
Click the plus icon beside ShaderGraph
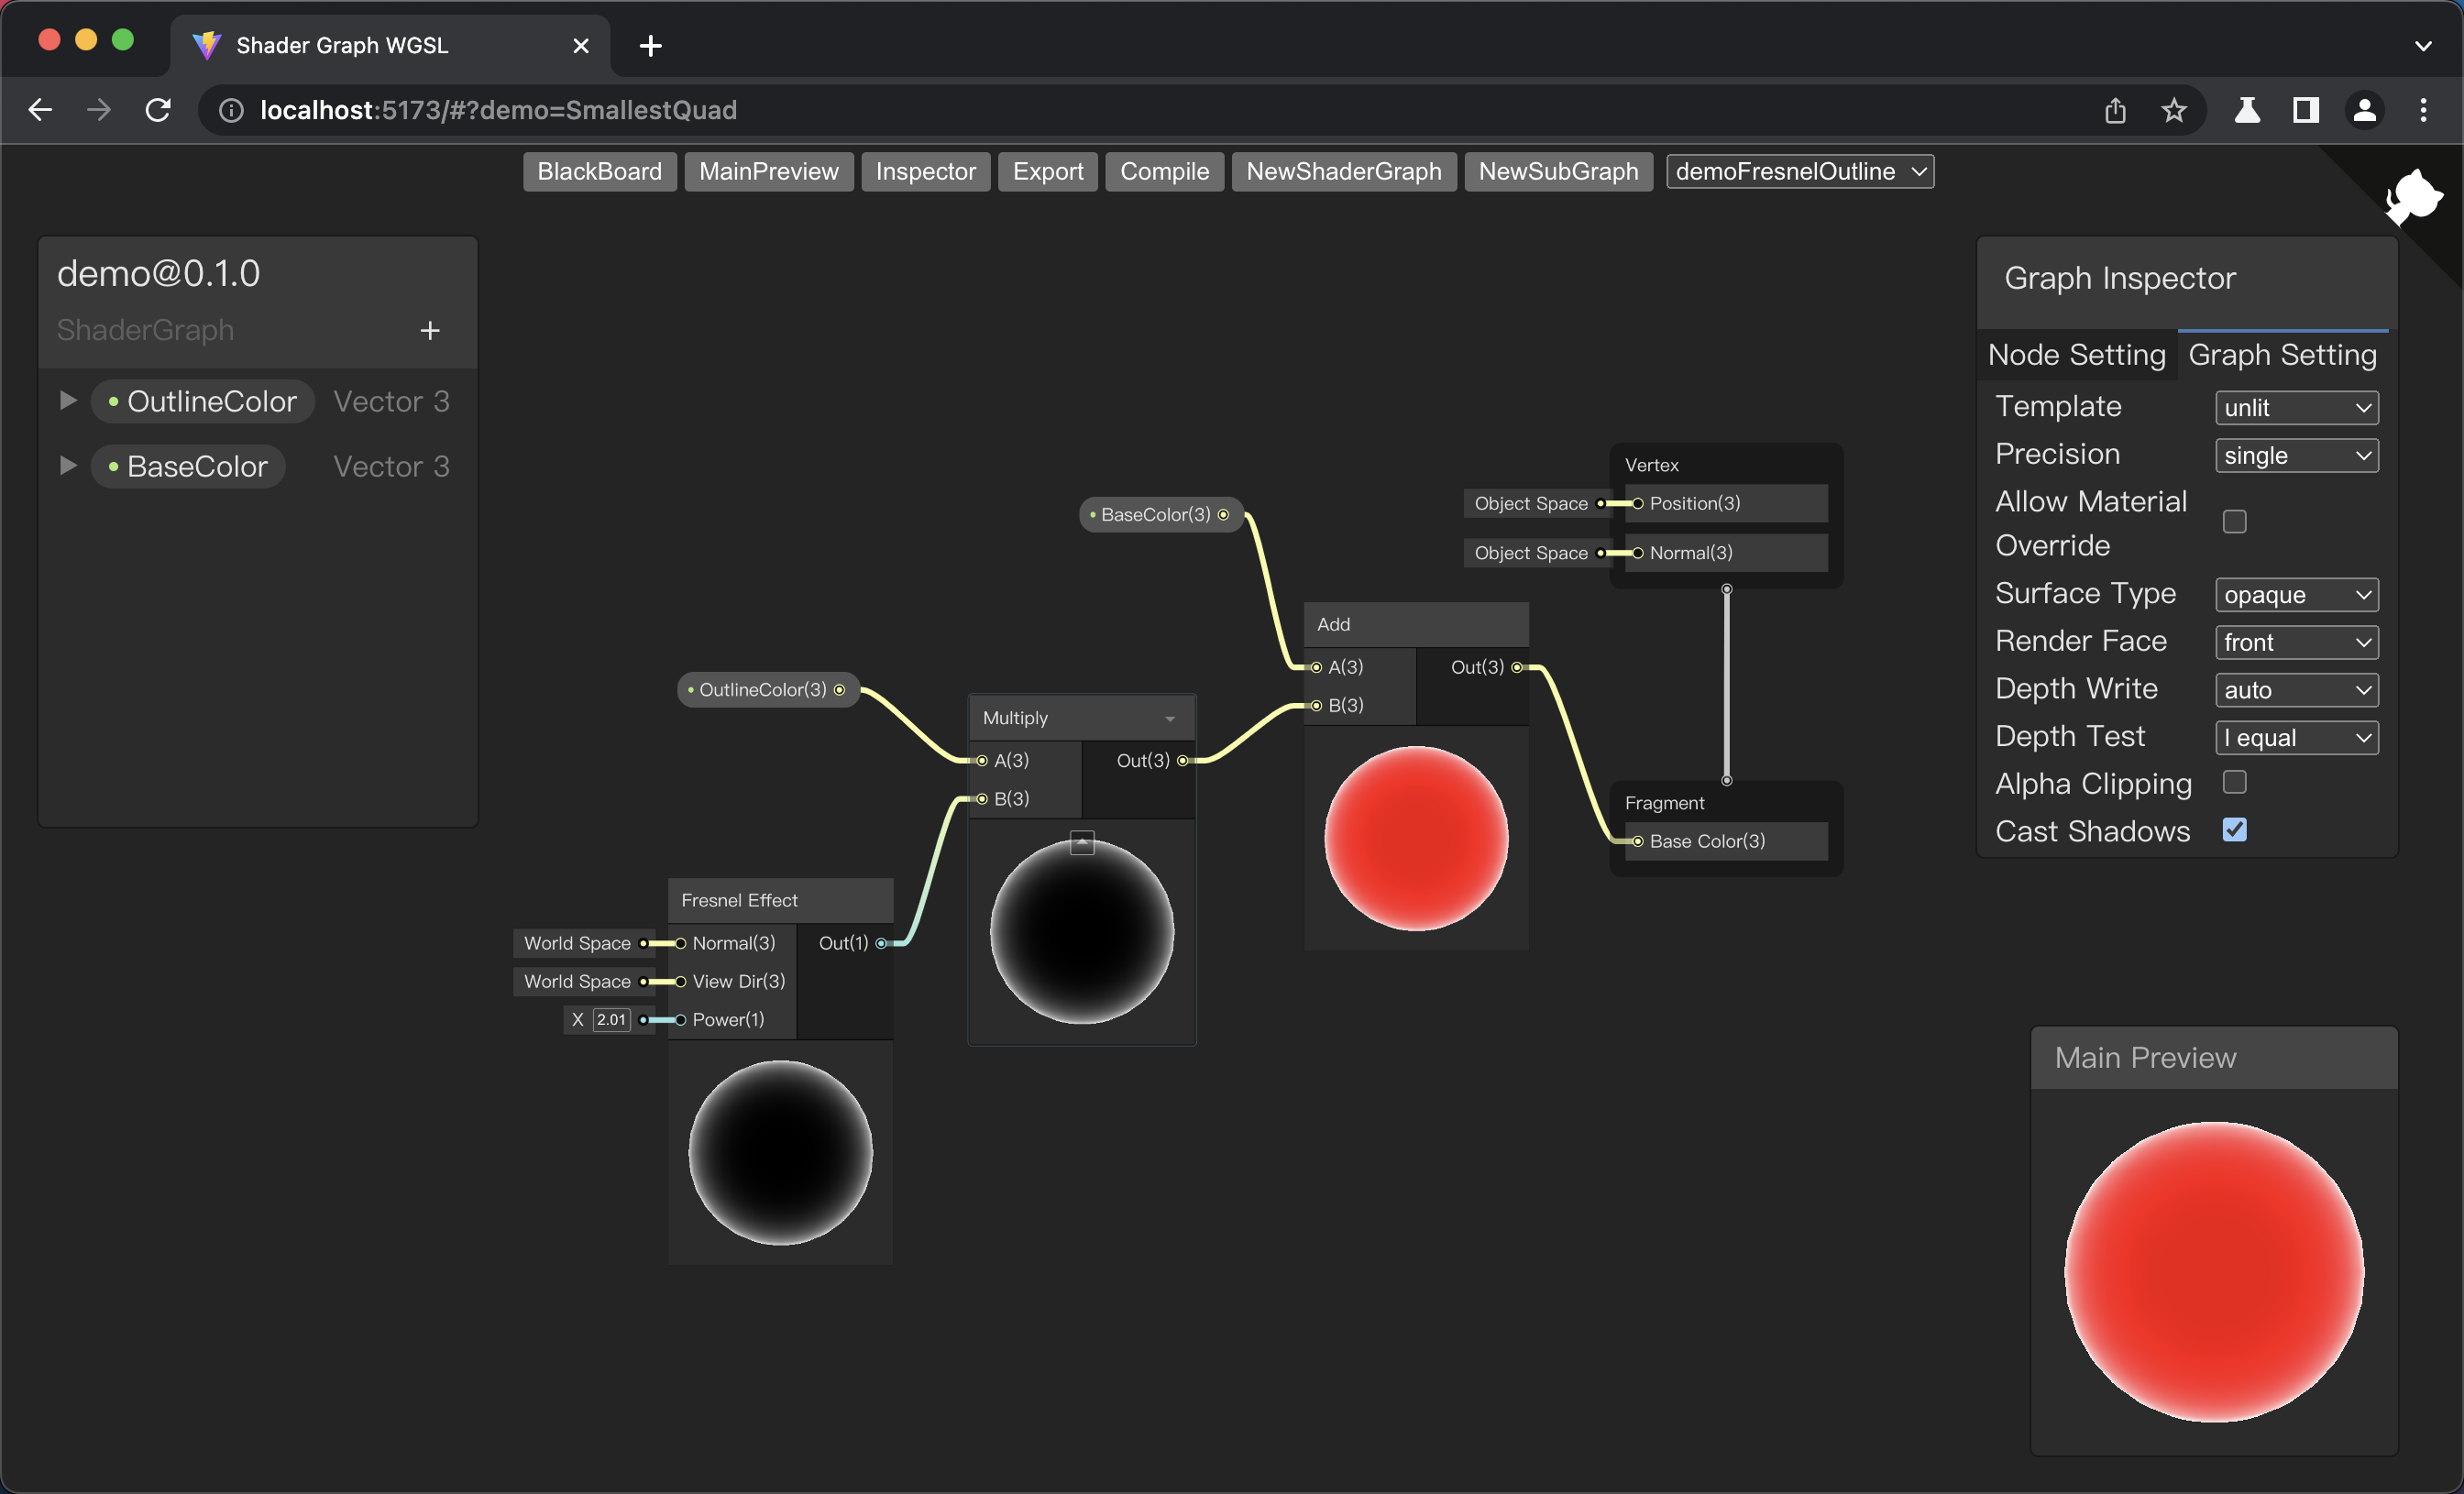click(x=430, y=330)
